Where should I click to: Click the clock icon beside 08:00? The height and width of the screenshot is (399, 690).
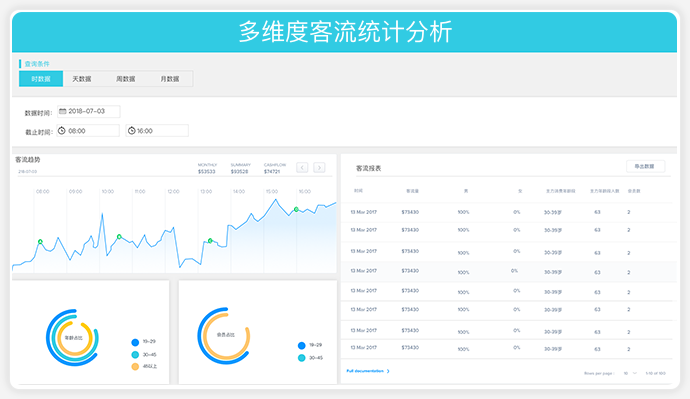tap(62, 131)
